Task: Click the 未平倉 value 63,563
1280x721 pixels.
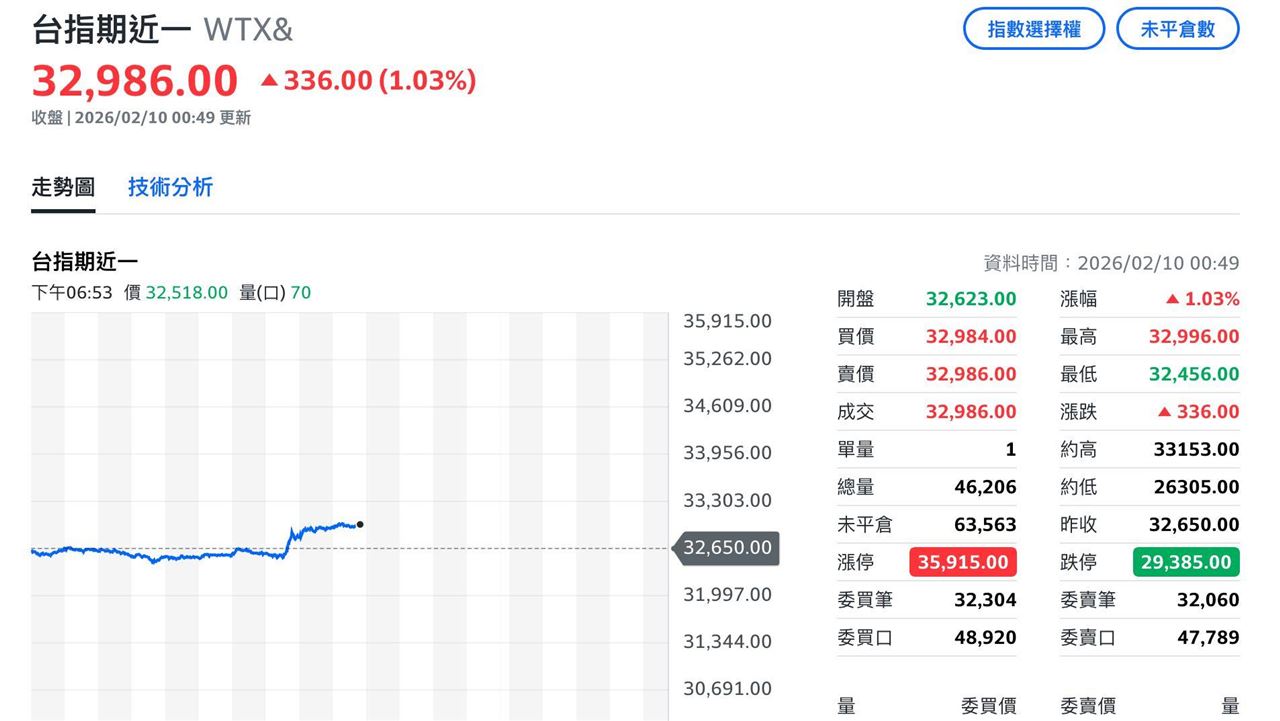Action: pyautogui.click(x=984, y=525)
